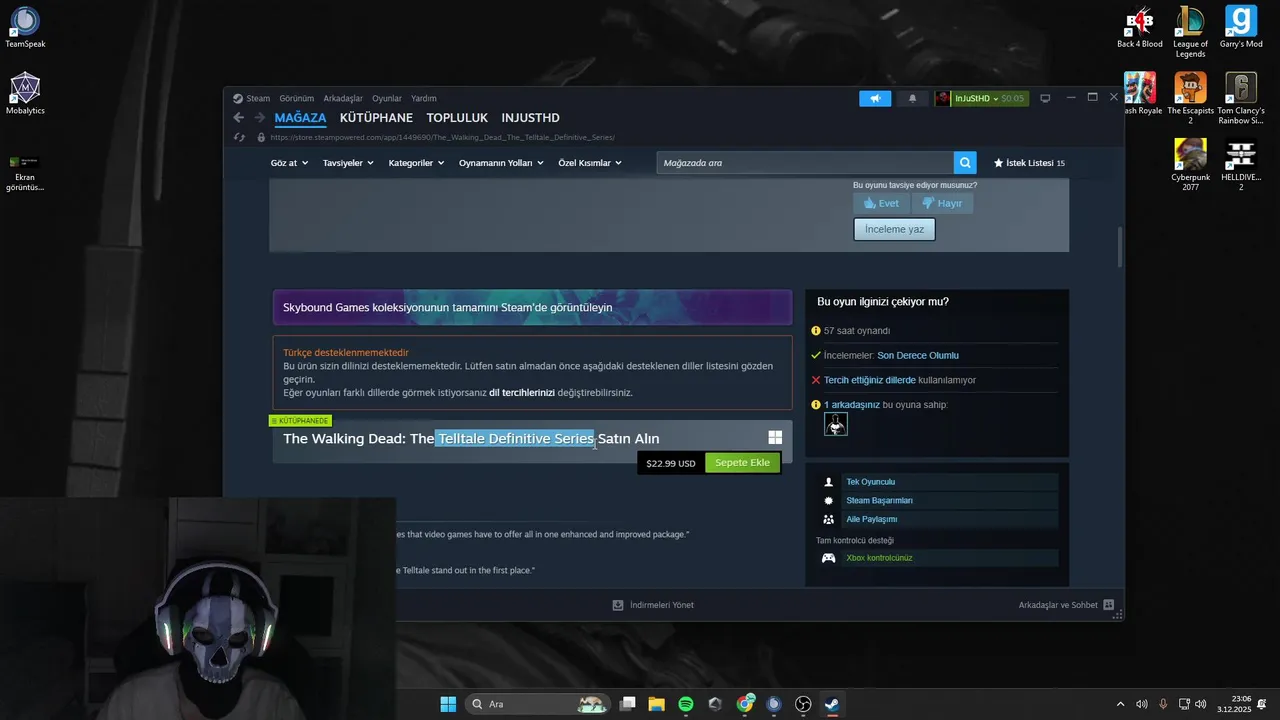Expand the Göz at dropdown
This screenshot has height=720, width=1280.
289,163
